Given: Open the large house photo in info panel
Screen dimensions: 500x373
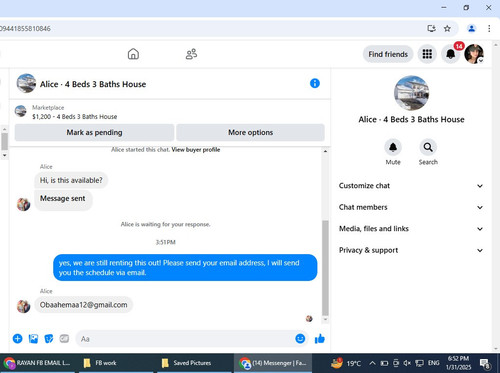Looking at the screenshot, I should pyautogui.click(x=411, y=93).
